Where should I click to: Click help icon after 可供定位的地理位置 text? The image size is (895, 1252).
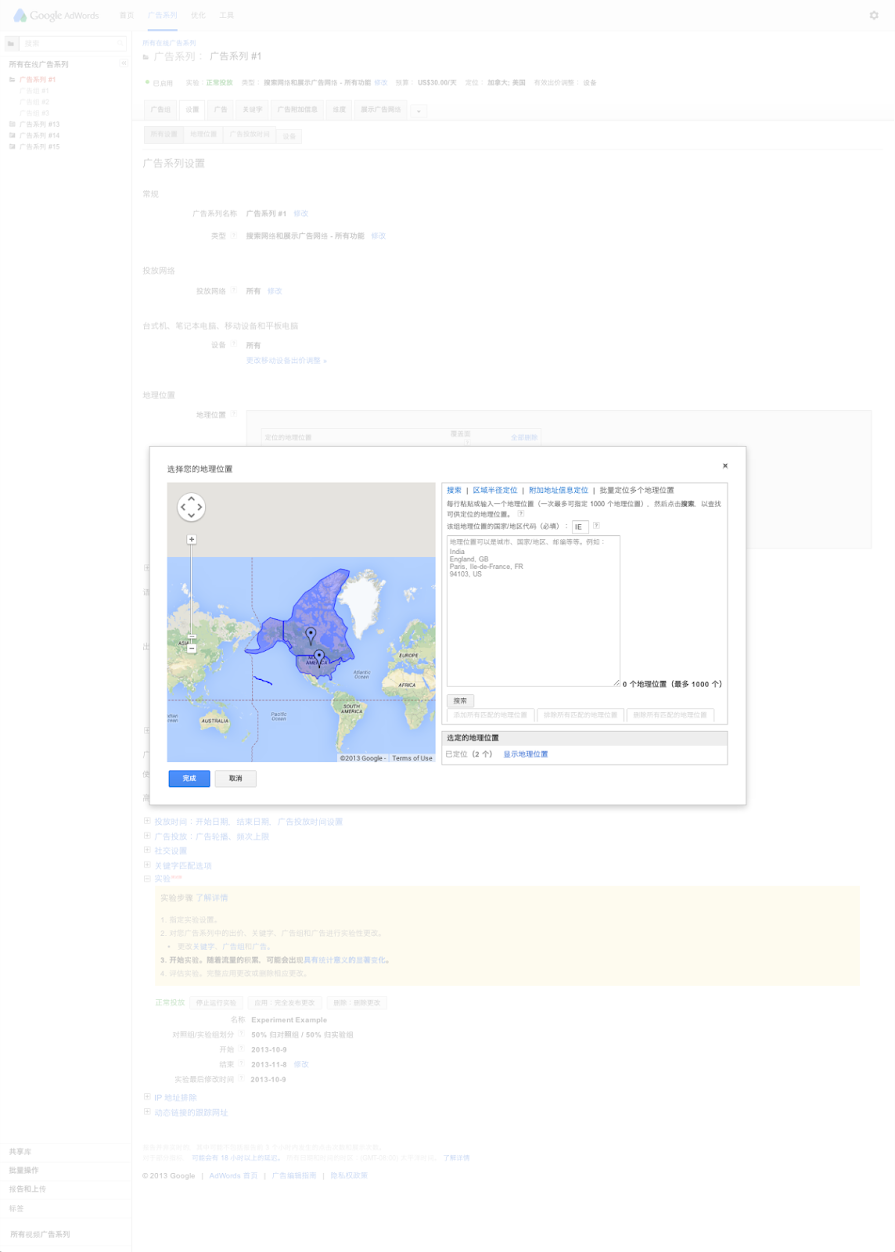tap(521, 514)
